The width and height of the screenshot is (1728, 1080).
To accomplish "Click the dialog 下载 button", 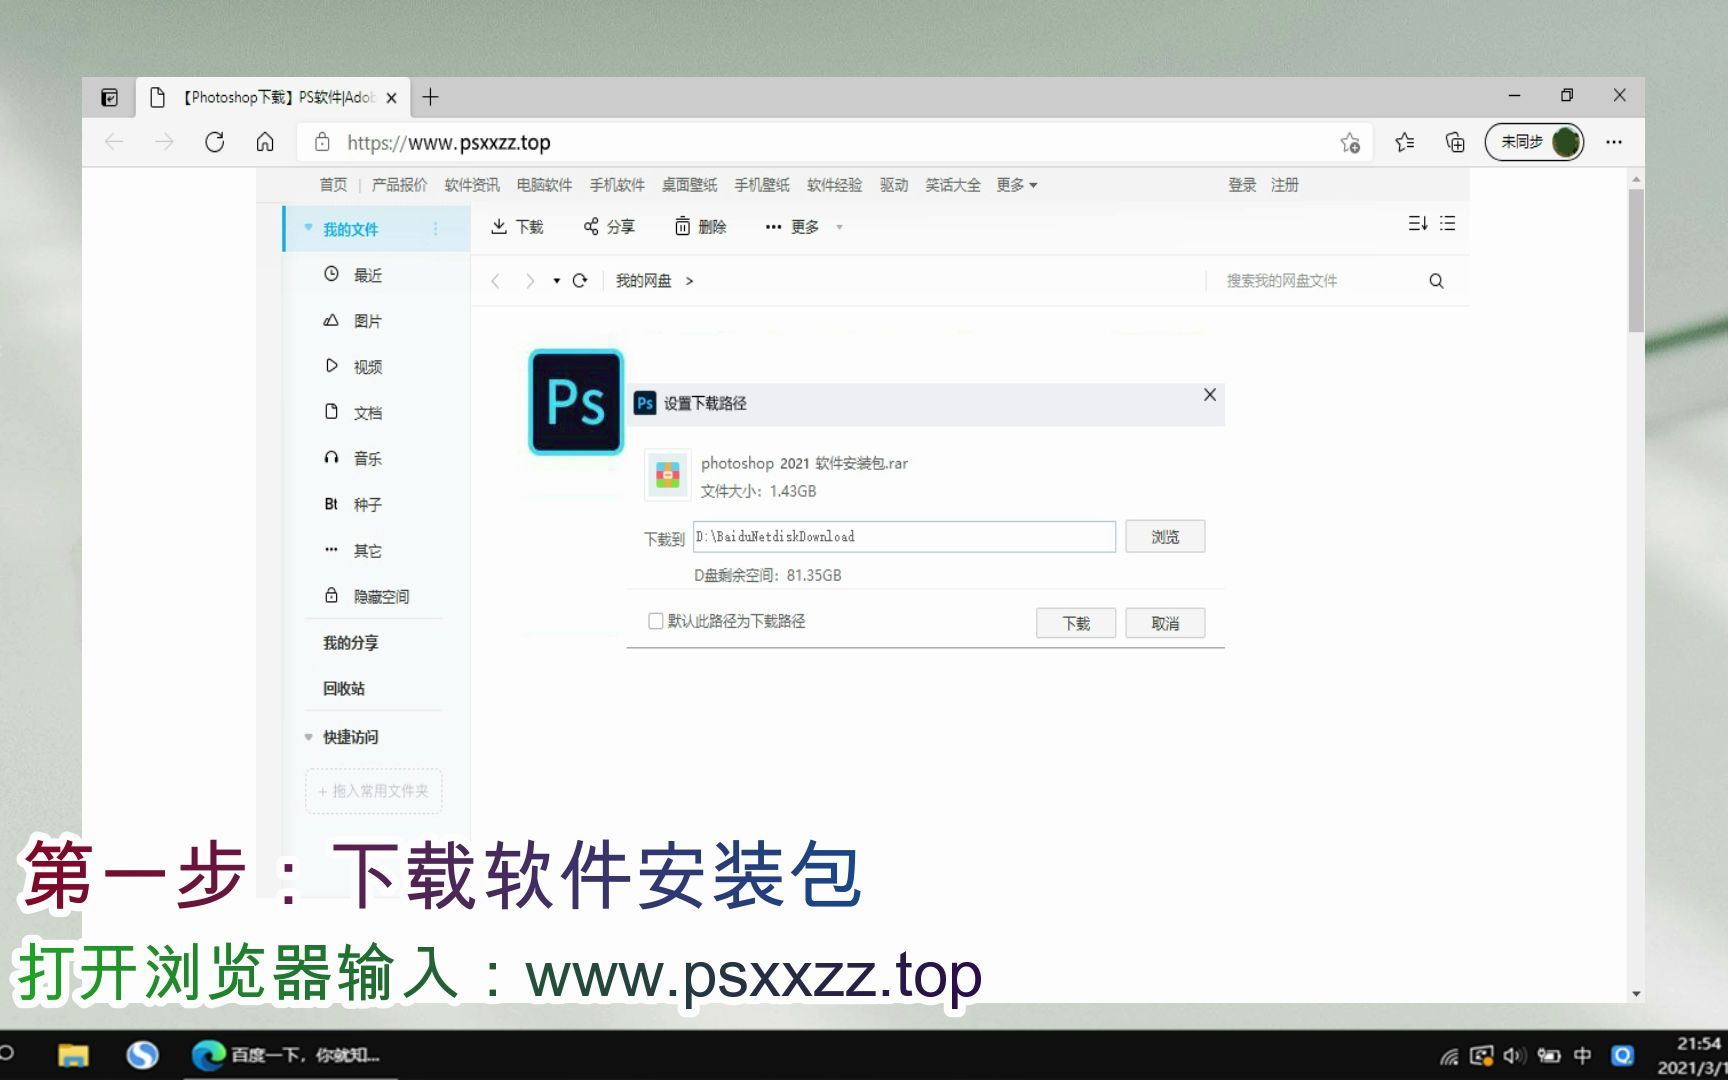I will pyautogui.click(x=1076, y=623).
